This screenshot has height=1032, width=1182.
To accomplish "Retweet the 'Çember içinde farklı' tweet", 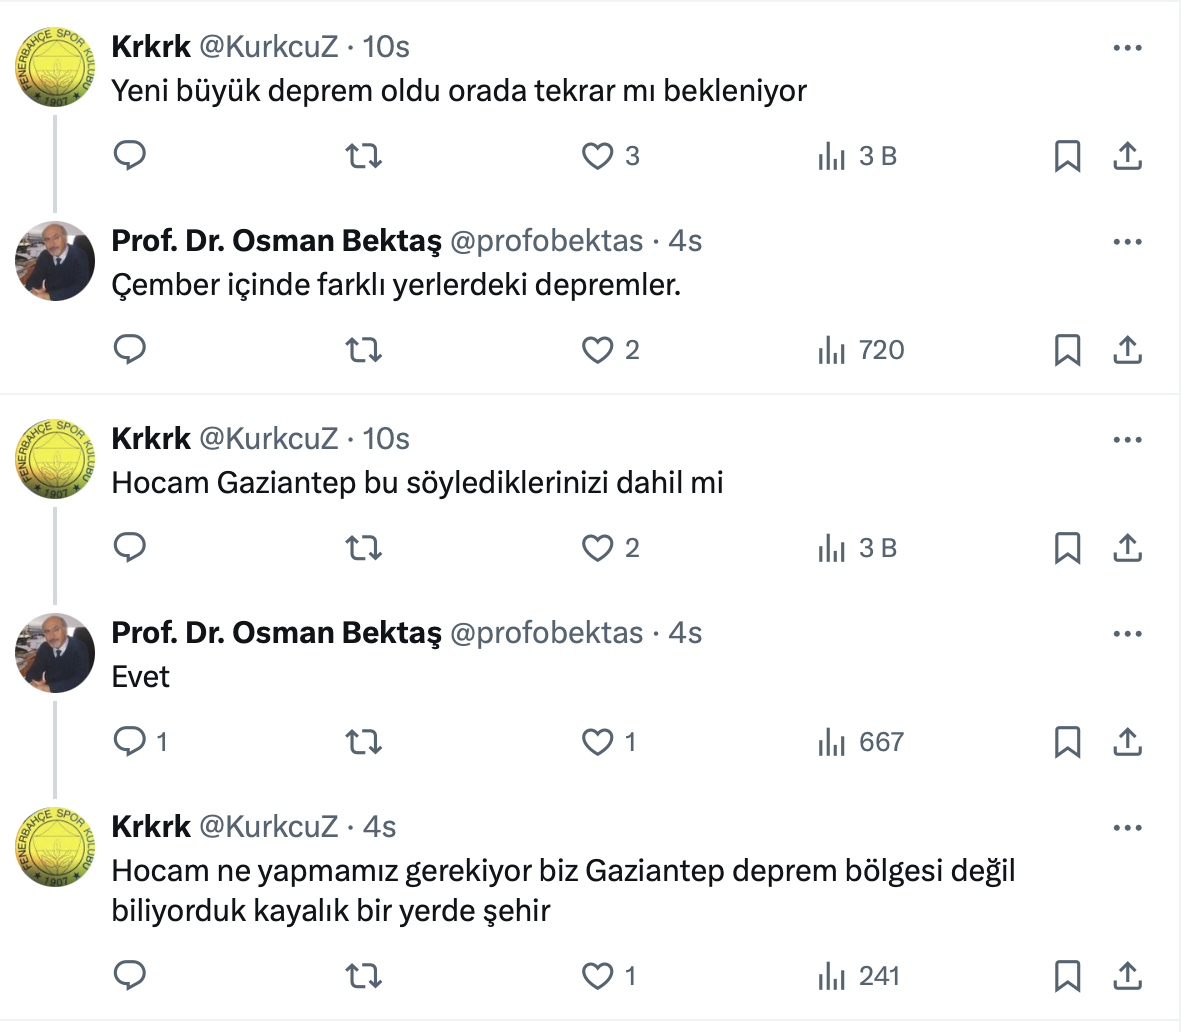I will coord(363,350).
